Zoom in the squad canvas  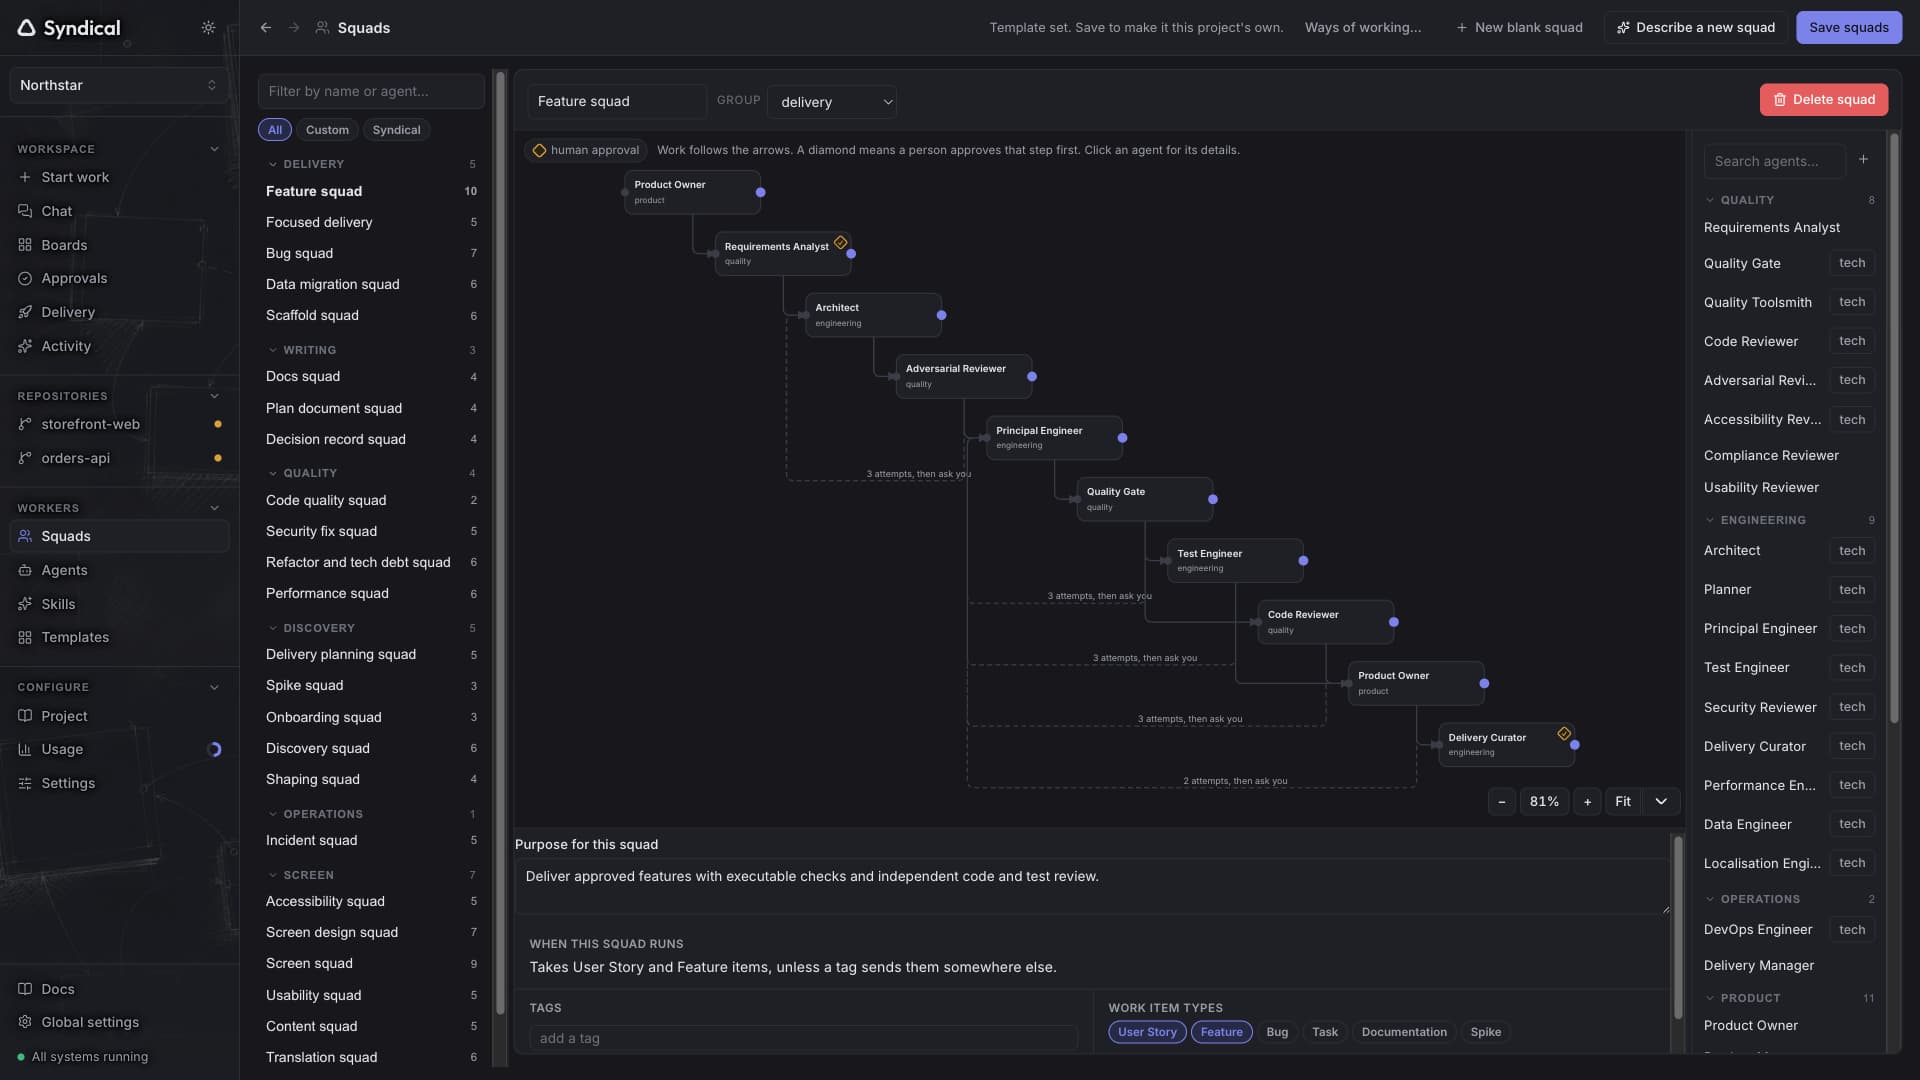pyautogui.click(x=1587, y=801)
